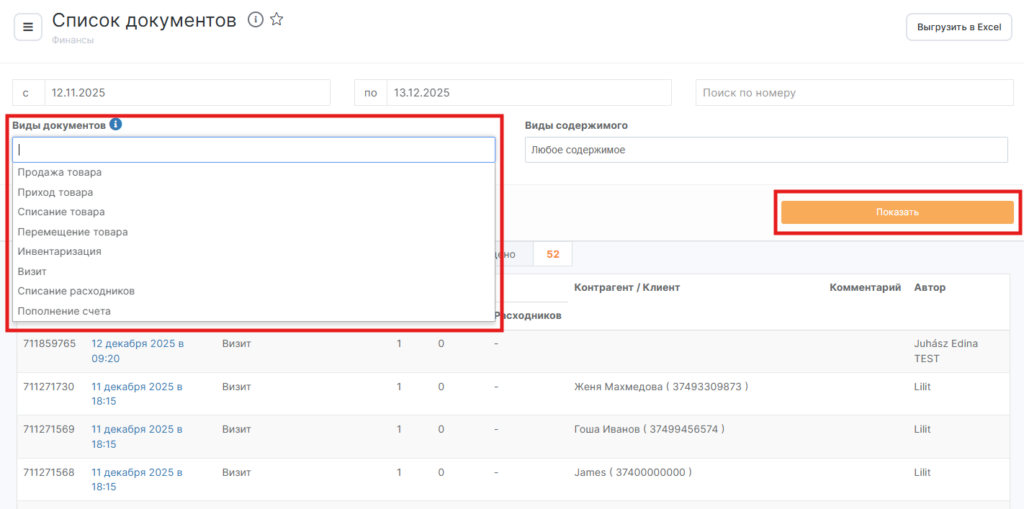
Task: Pick Списание расходников document type
Action: point(76,291)
